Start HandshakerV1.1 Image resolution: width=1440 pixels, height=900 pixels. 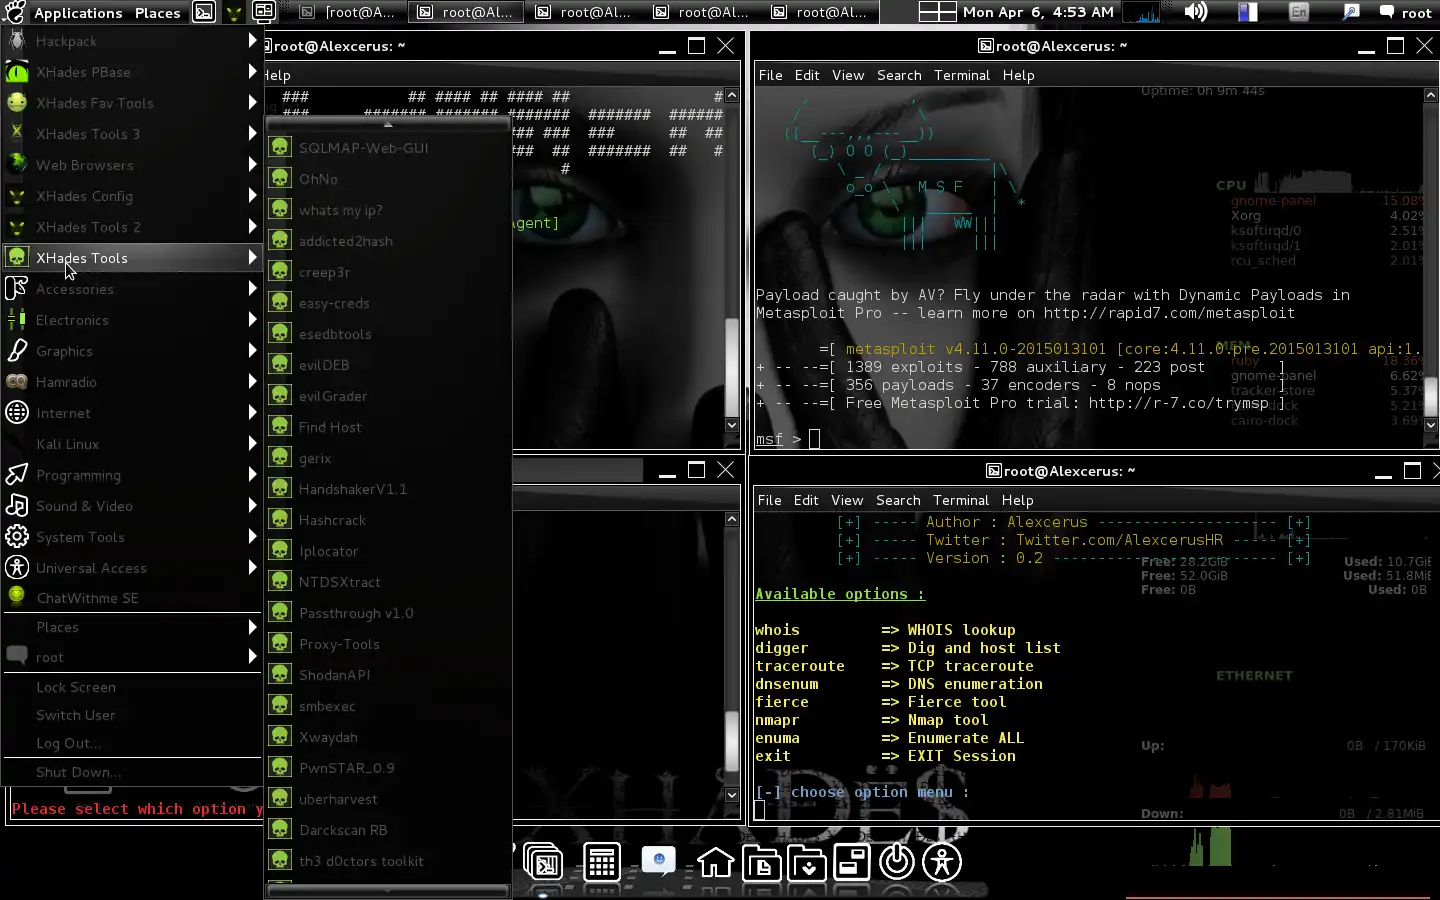pyautogui.click(x=388, y=488)
